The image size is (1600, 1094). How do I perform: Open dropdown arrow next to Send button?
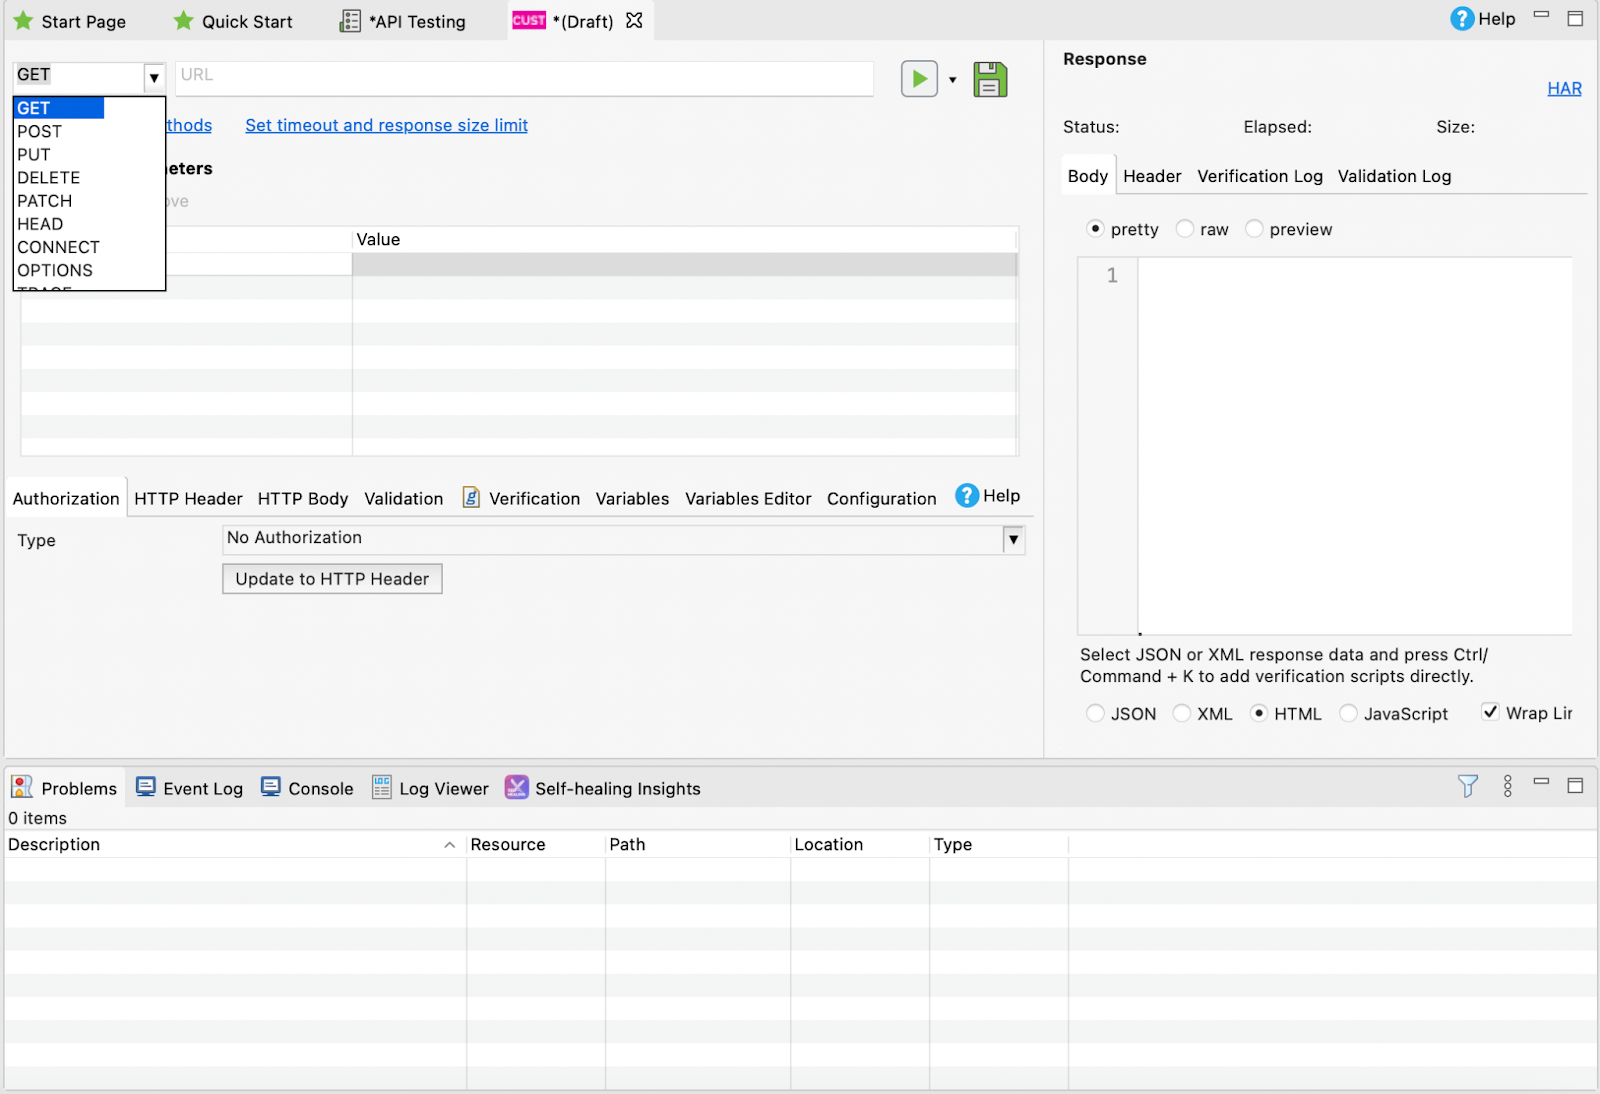point(952,80)
